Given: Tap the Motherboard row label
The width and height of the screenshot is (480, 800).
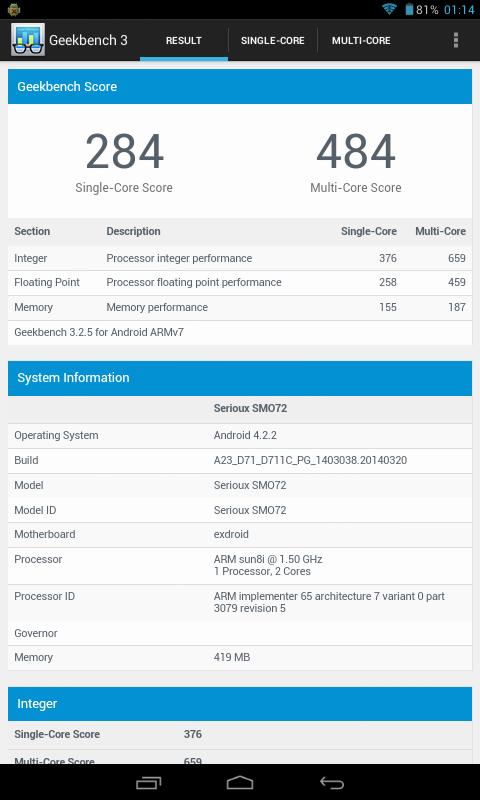Looking at the screenshot, I should click(44, 534).
